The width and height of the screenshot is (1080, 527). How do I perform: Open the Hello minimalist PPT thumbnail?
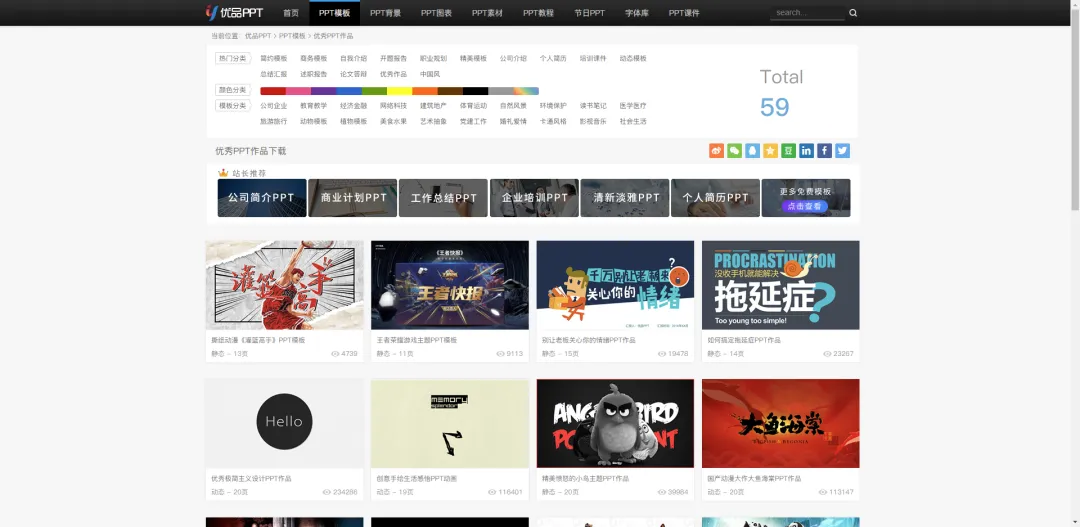click(284, 424)
